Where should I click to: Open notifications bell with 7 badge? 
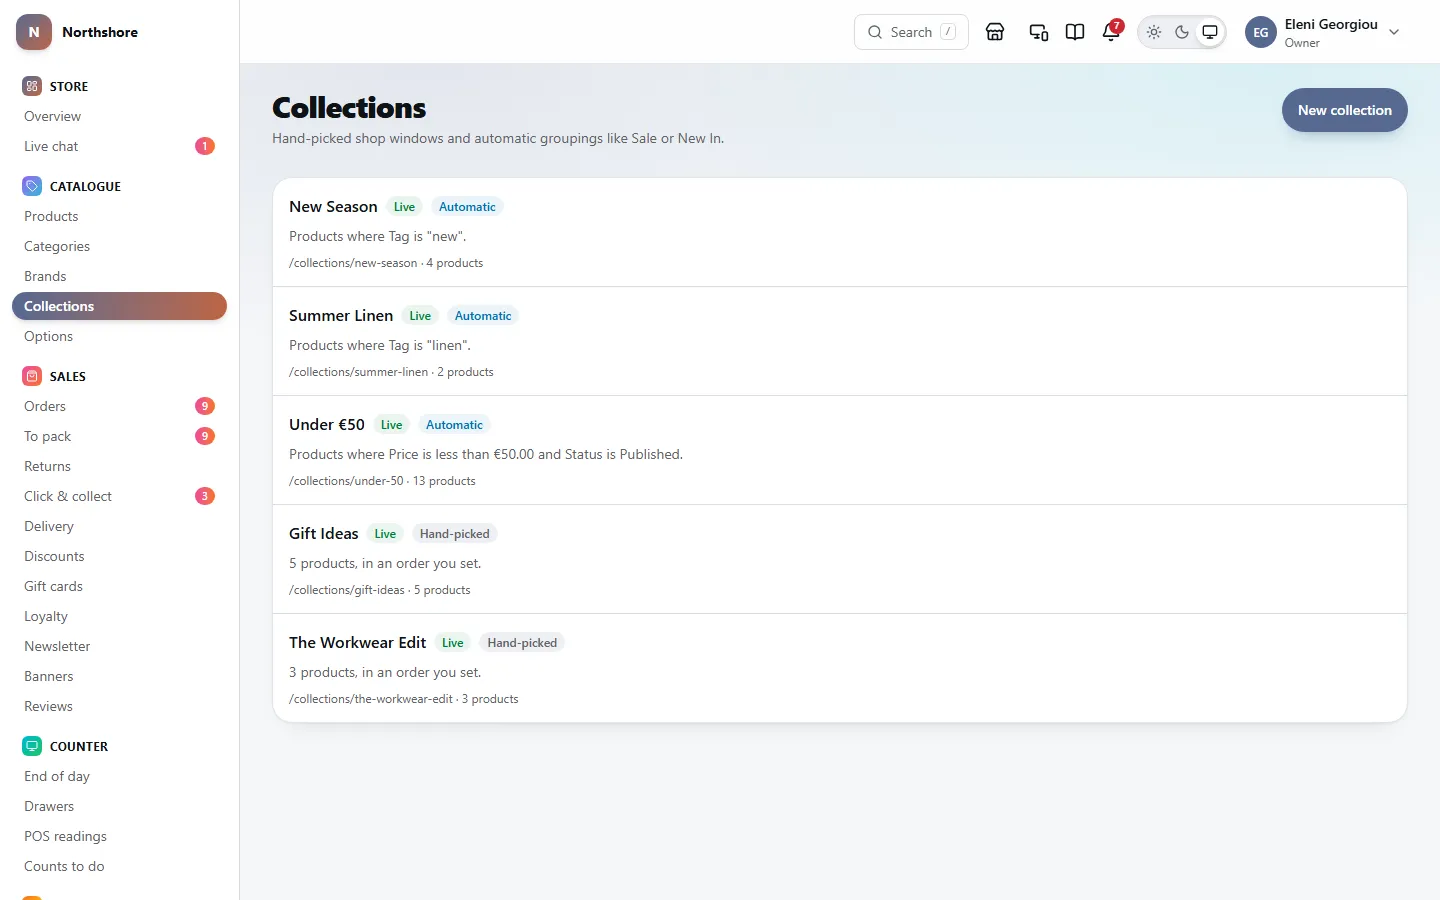[1111, 32]
